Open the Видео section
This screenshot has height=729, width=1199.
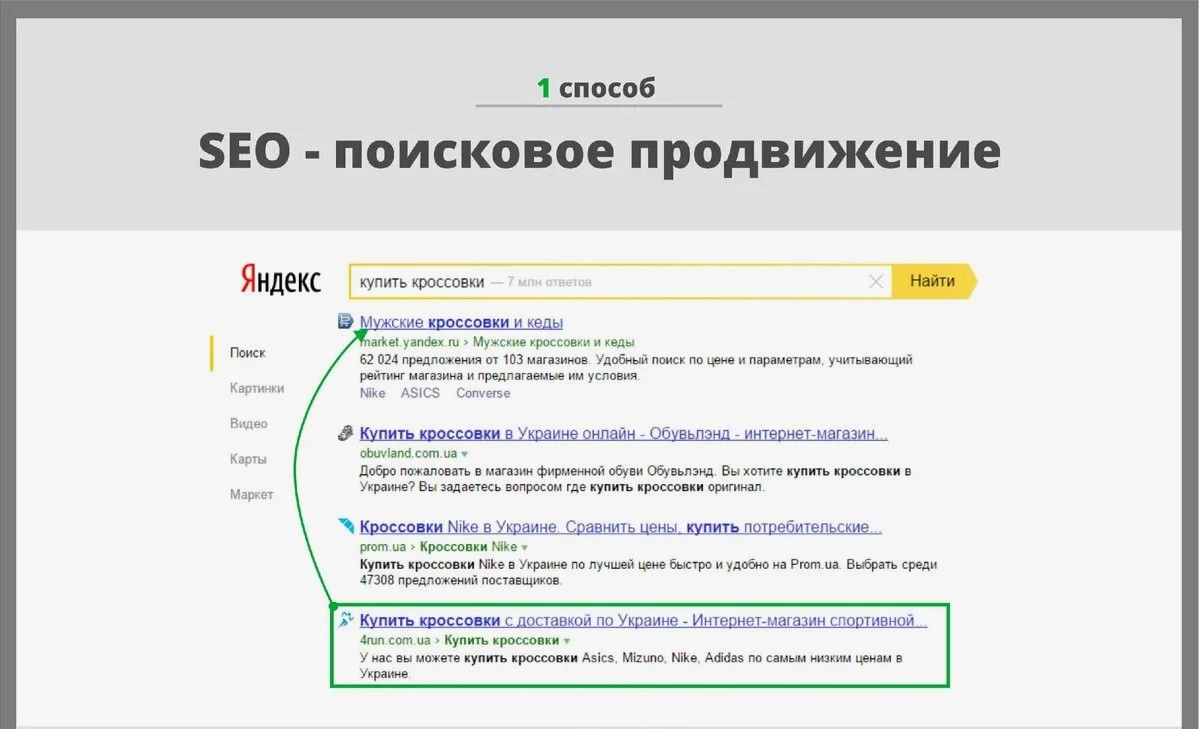tap(249, 423)
